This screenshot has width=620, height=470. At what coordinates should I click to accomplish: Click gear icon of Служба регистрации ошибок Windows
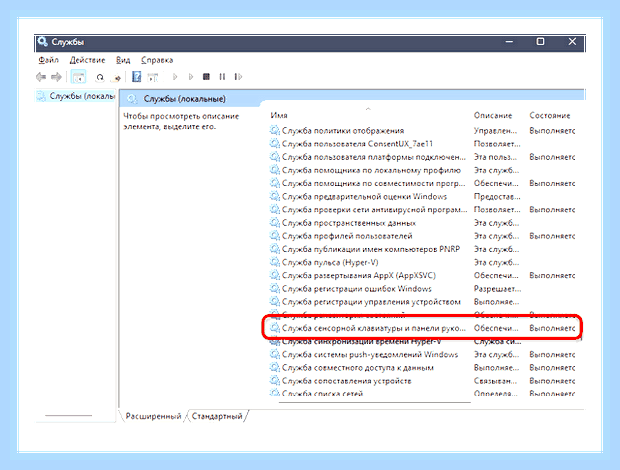click(x=274, y=289)
